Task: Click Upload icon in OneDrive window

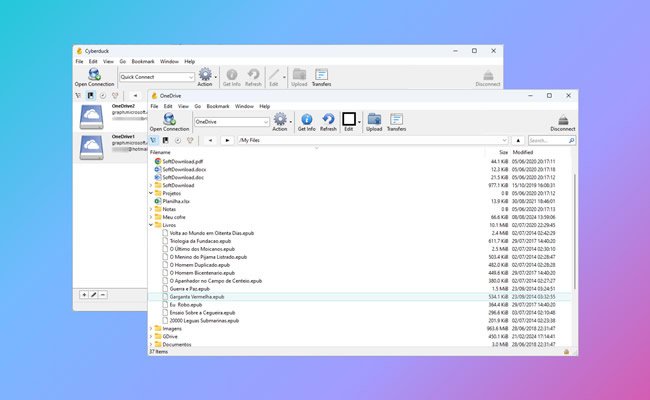Action: [374, 119]
